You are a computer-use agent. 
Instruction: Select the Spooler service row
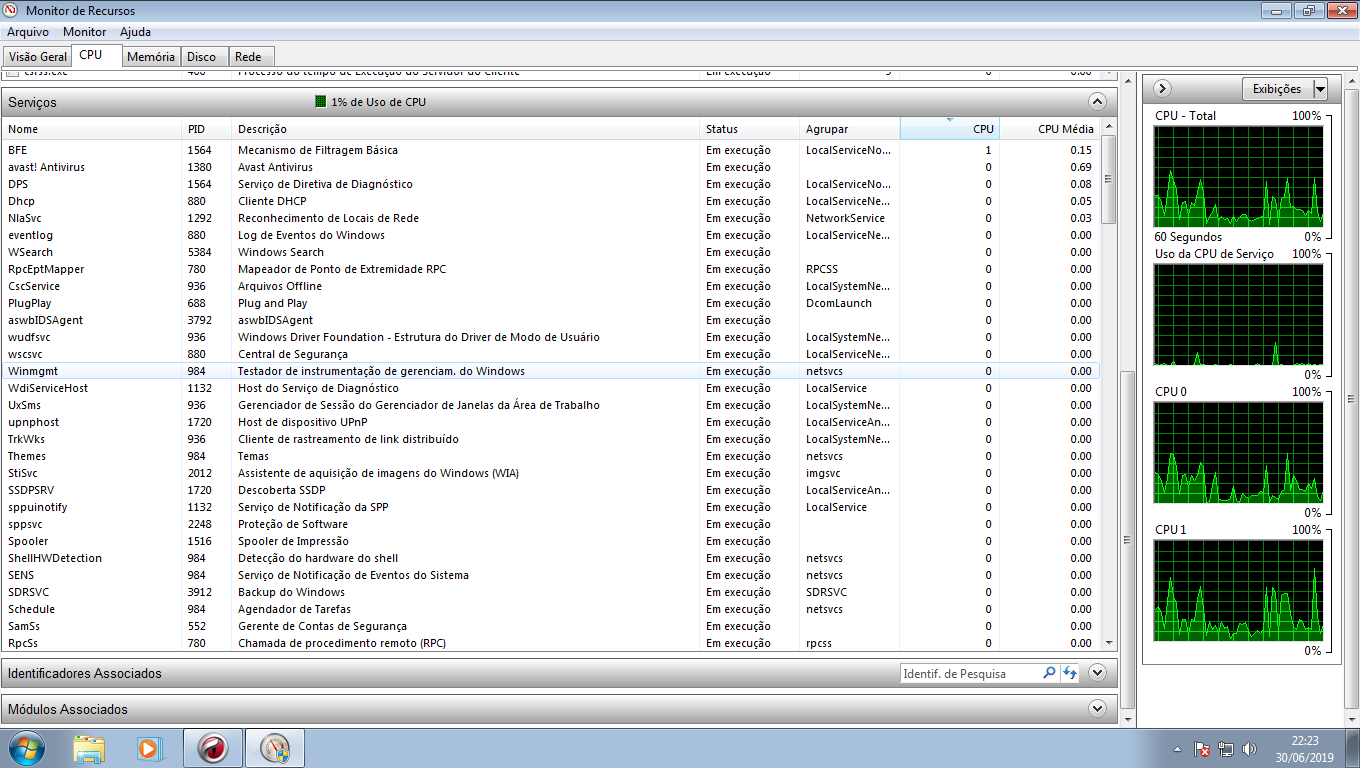click(550, 541)
